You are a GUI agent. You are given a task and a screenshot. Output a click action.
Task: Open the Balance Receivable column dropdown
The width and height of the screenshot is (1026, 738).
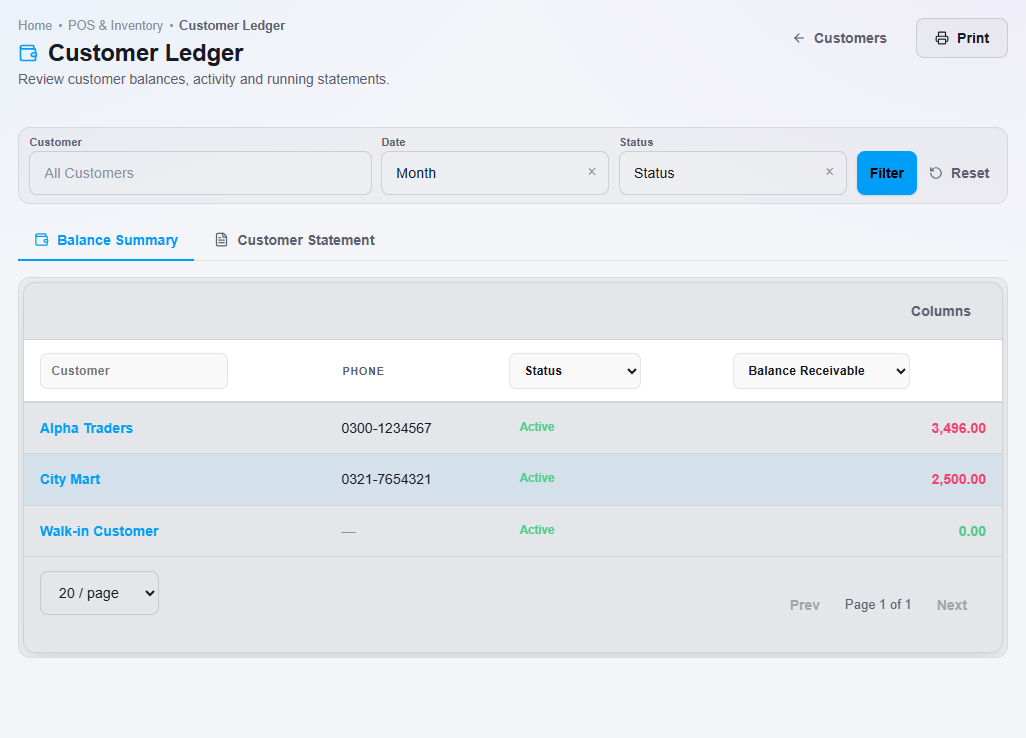tap(821, 371)
